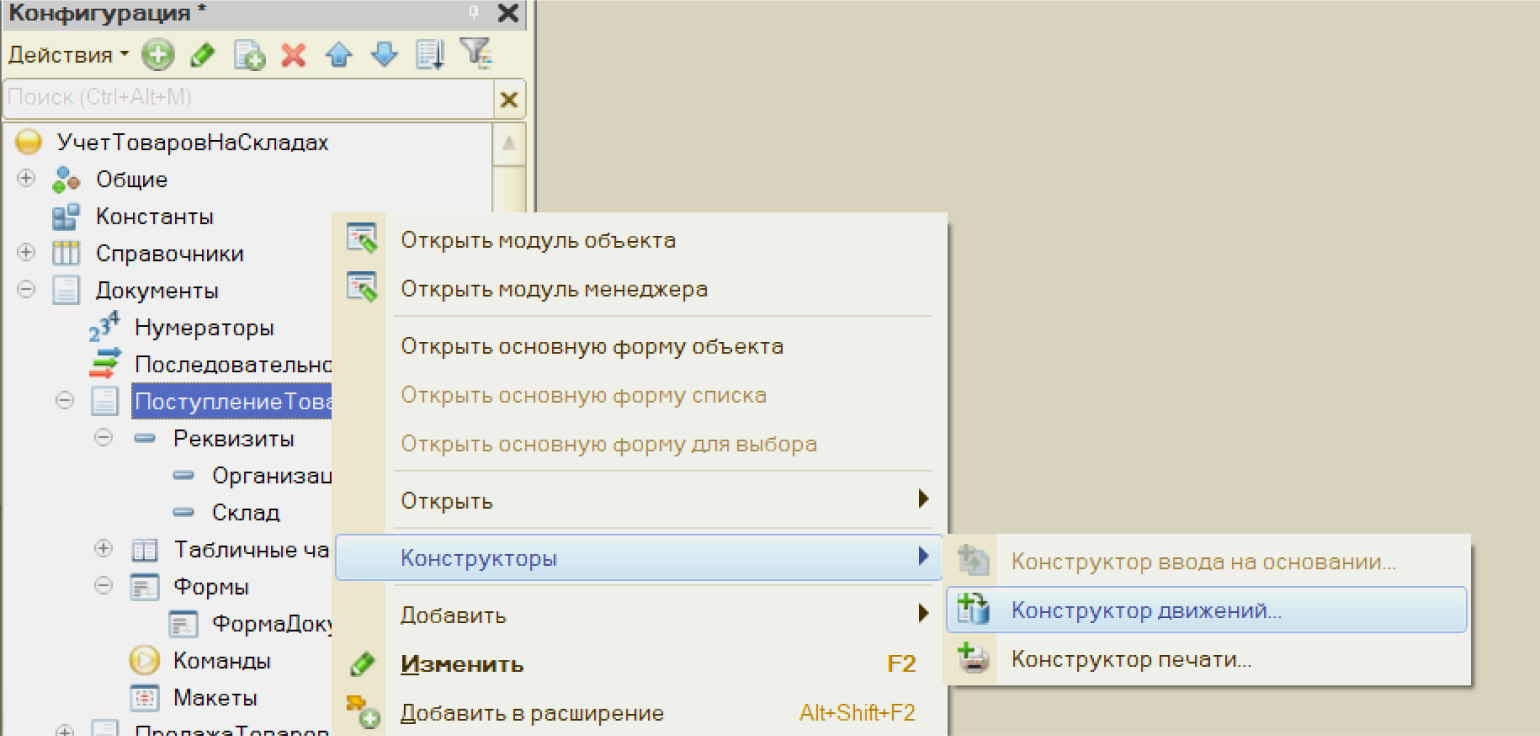Click the Реквизиты node icon
The image size is (1540, 736).
(x=144, y=439)
